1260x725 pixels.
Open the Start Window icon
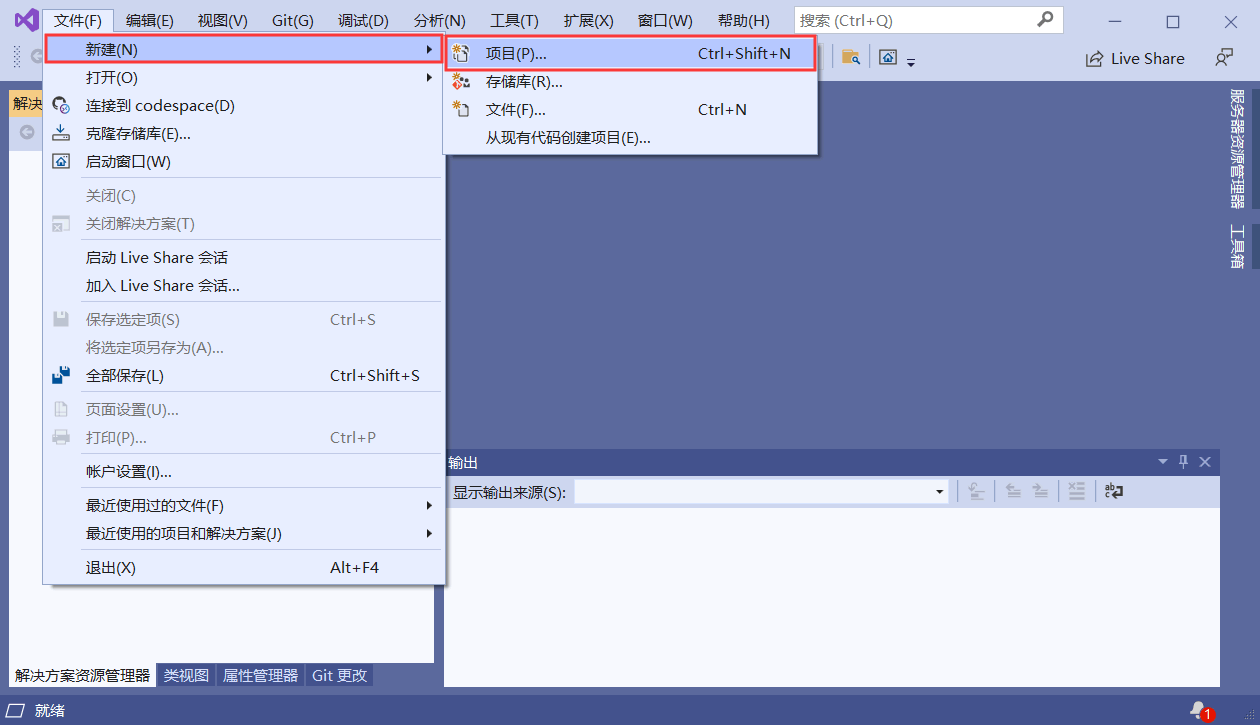click(x=60, y=161)
